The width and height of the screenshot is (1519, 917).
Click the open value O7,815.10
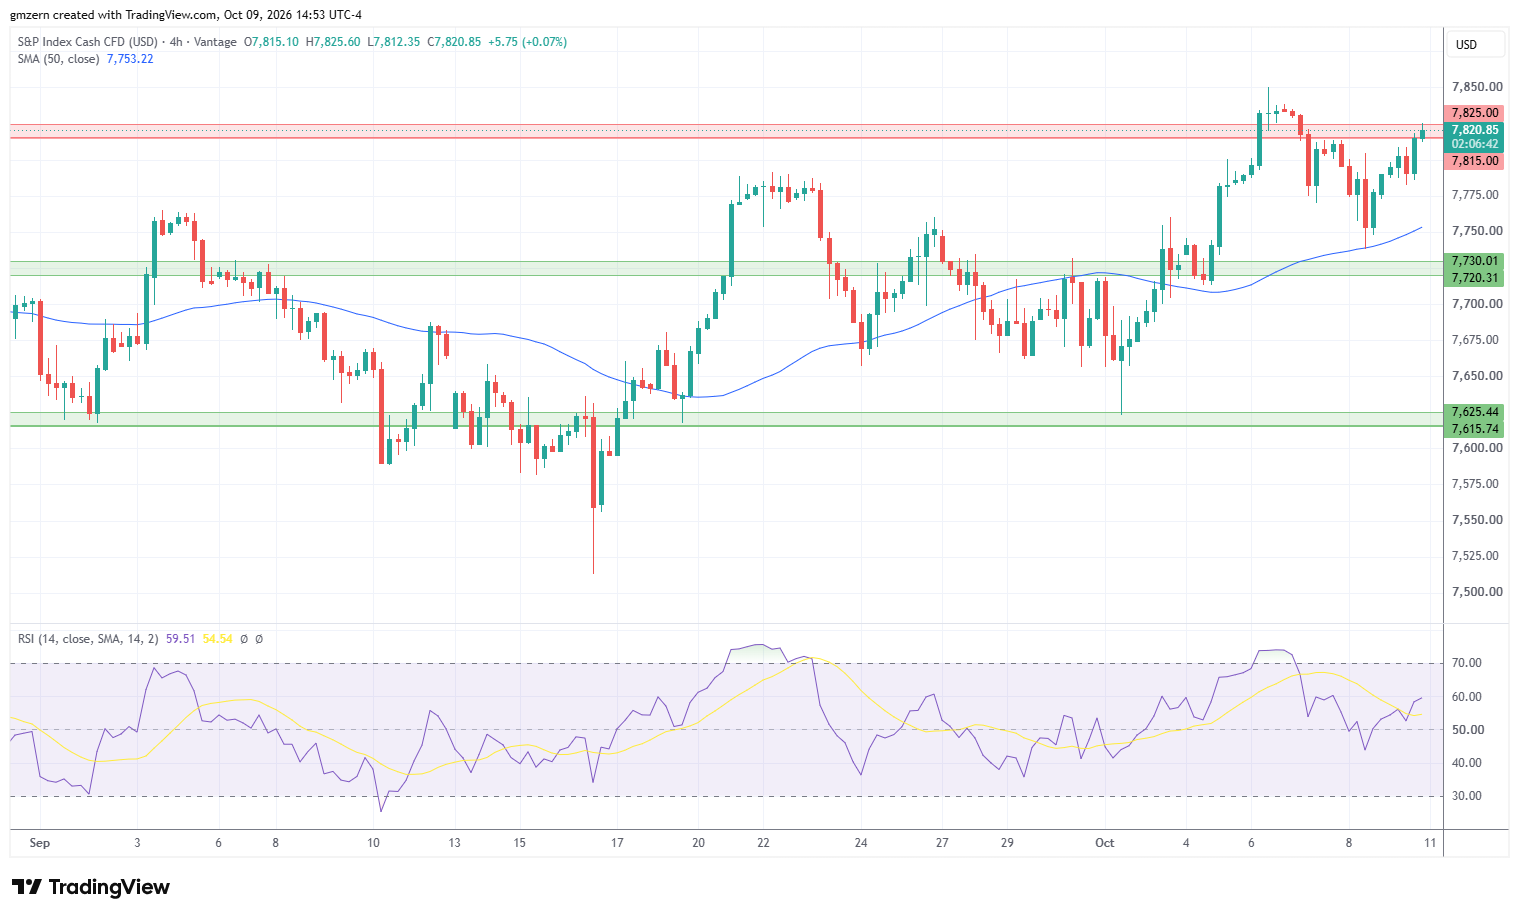(272, 42)
